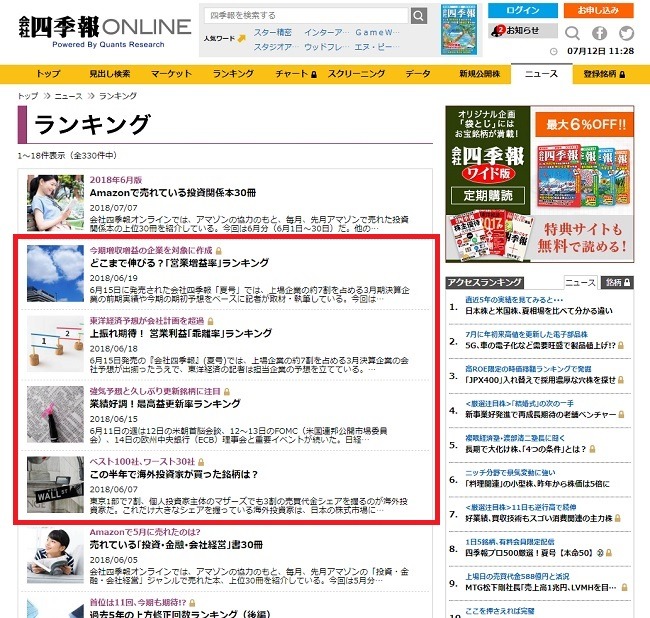Click the 今期増収増益の企業を対象に作成 subtitle
Viewport: 650px width, 618px height.
pyautogui.click(x=151, y=251)
